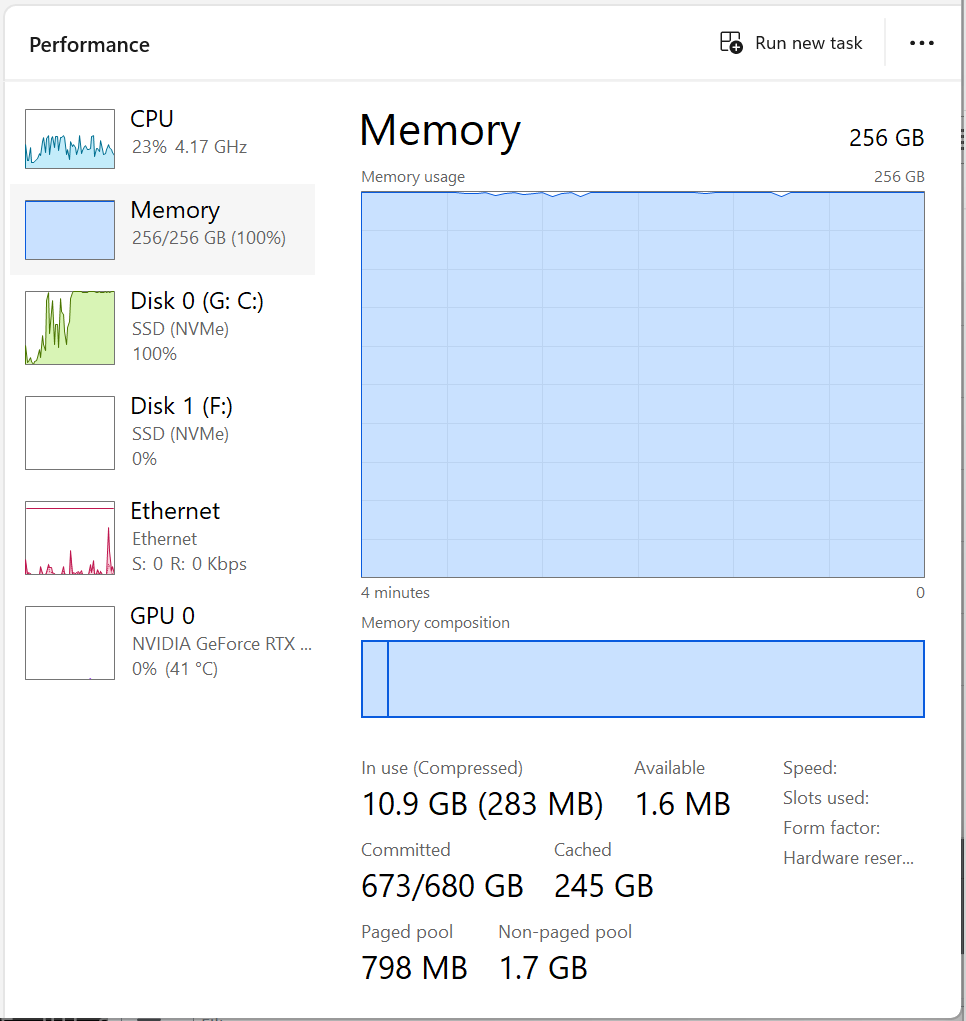Open the CPU performance entry
Screen dimensions: 966x1021
tap(152, 119)
